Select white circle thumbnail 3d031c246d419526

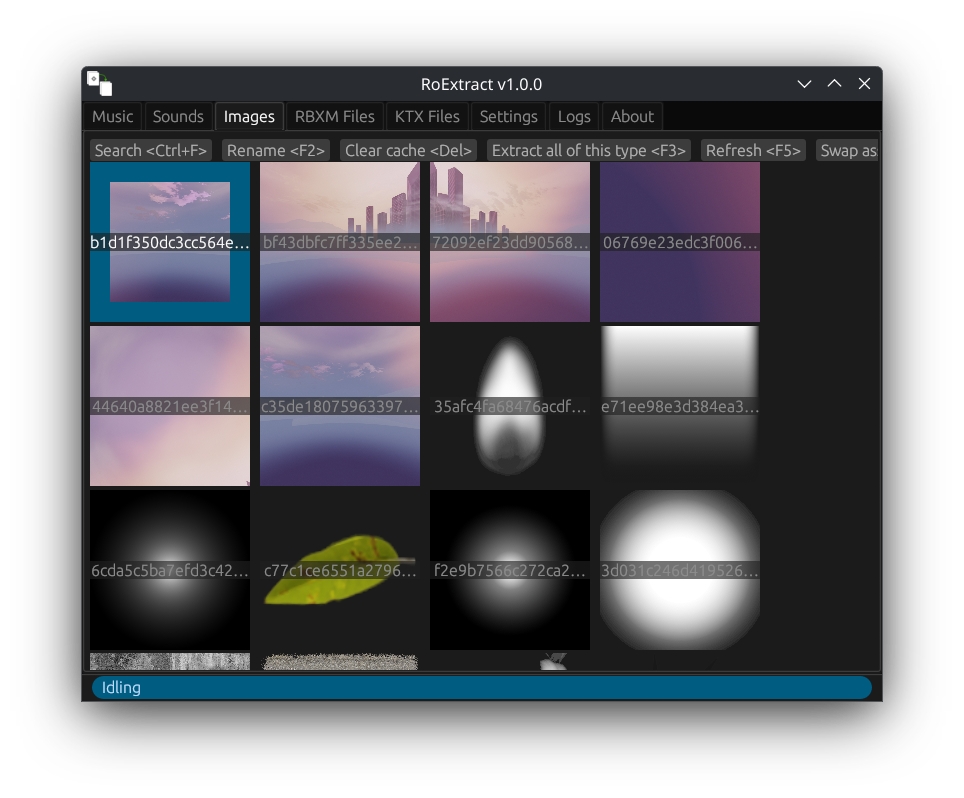point(680,570)
